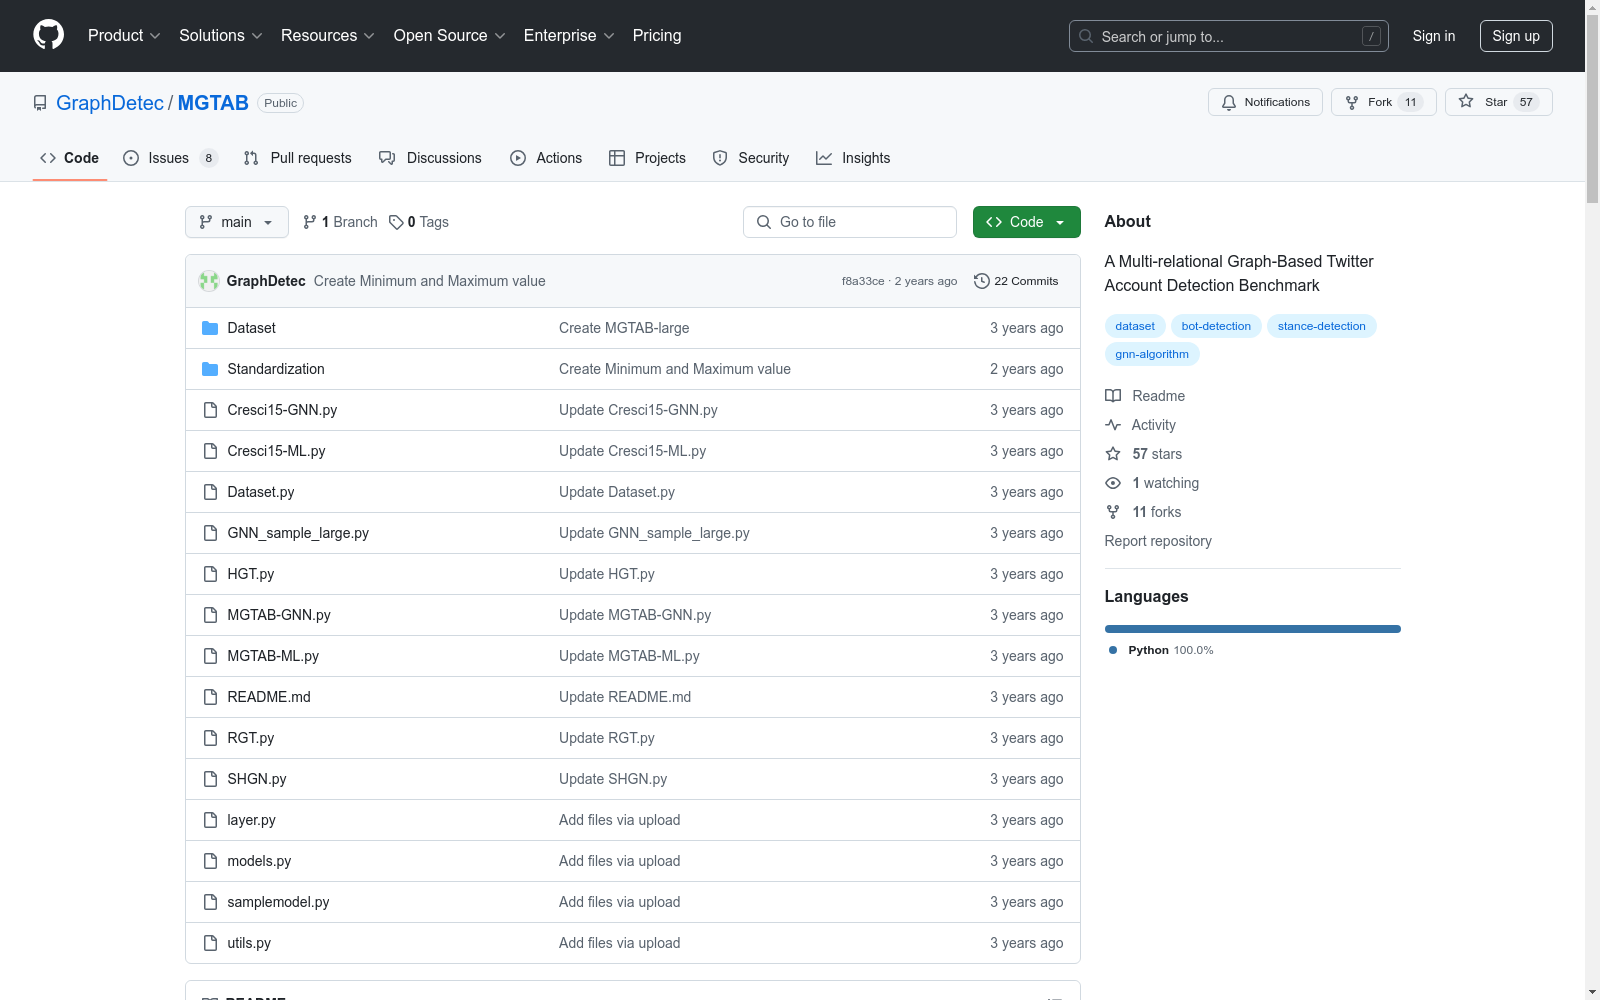1600x1000 pixels.
Task: Click the Readme book icon
Action: pos(1113,396)
